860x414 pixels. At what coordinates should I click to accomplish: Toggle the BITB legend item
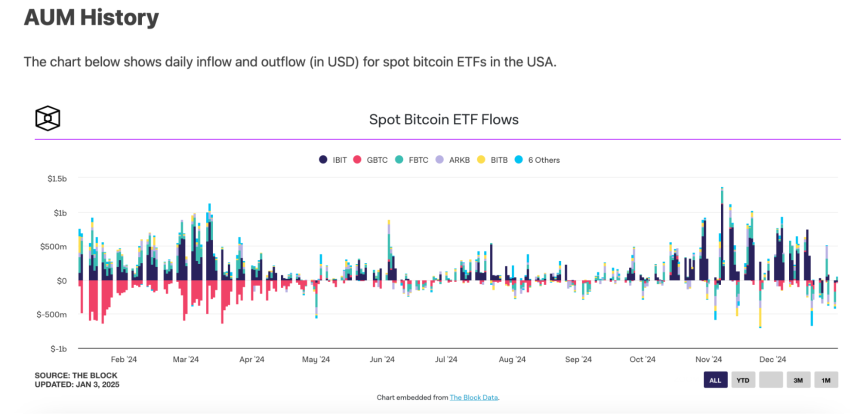(493, 160)
